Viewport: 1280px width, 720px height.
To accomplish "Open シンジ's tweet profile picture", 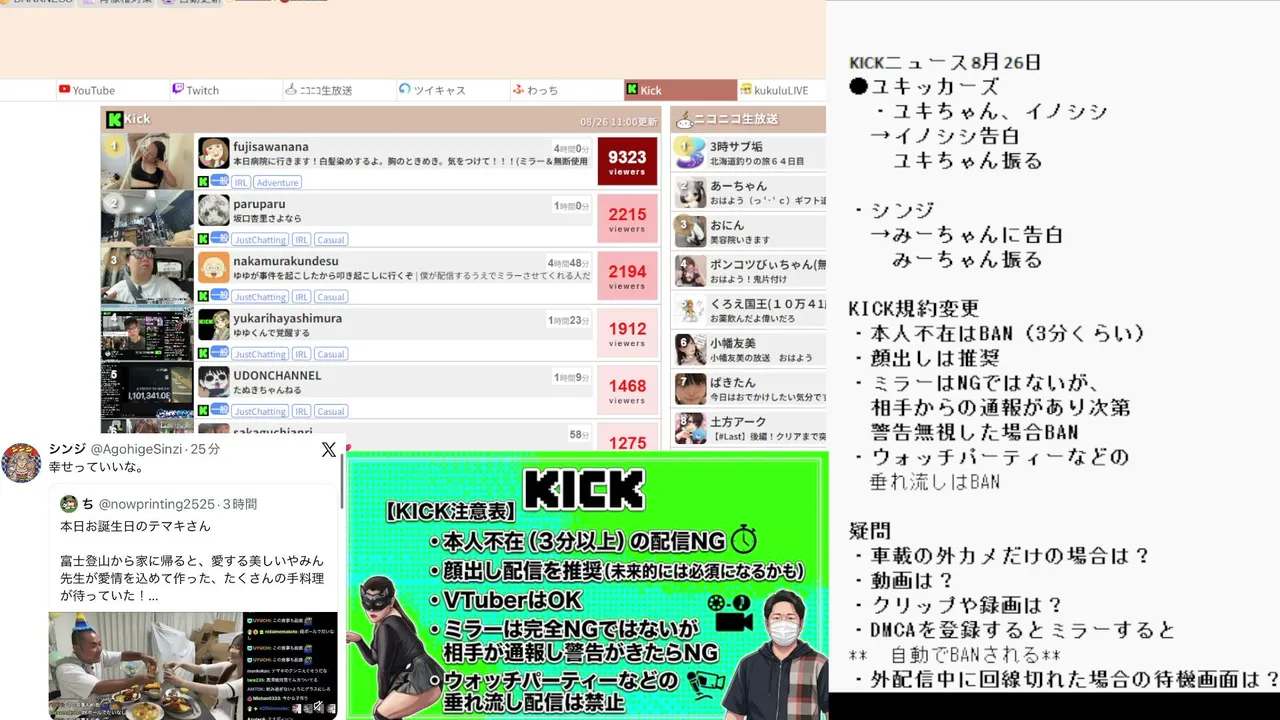I will coord(21,462).
